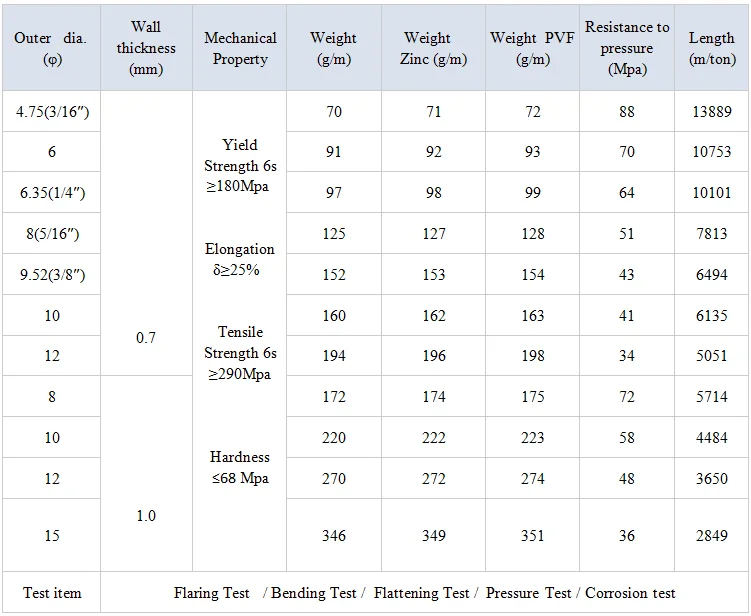Select the "Weight Zinc (g/m)" header
The height and width of the screenshot is (616, 751).
(428, 48)
